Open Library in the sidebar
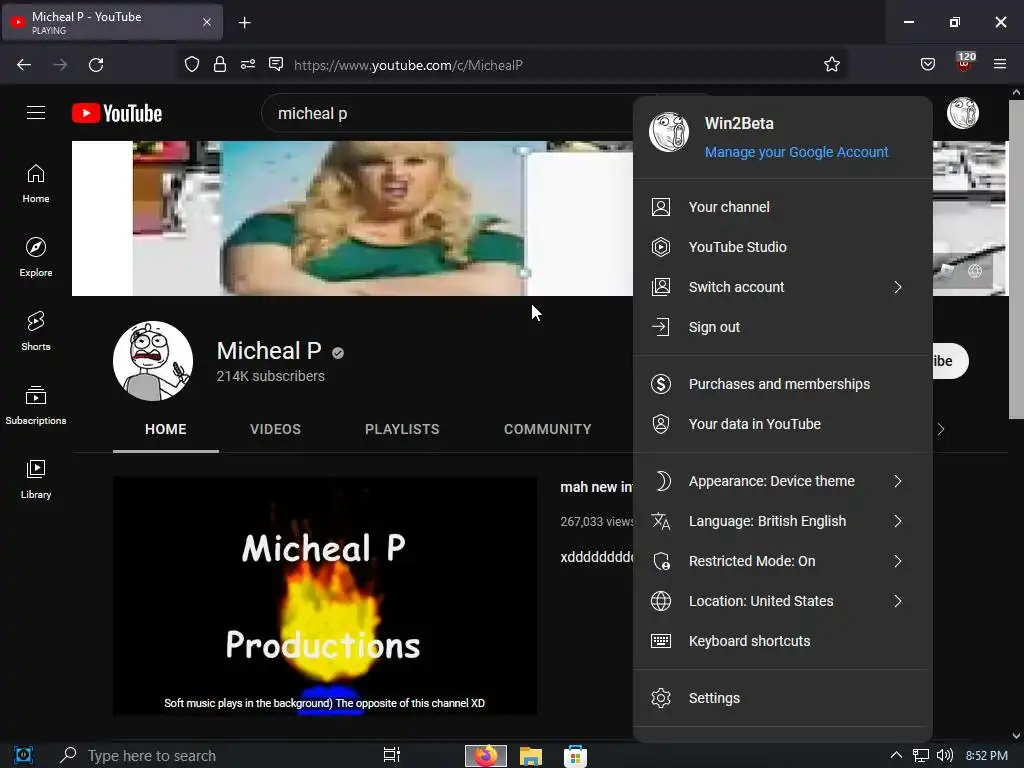This screenshot has height=768, width=1024. pos(36,479)
